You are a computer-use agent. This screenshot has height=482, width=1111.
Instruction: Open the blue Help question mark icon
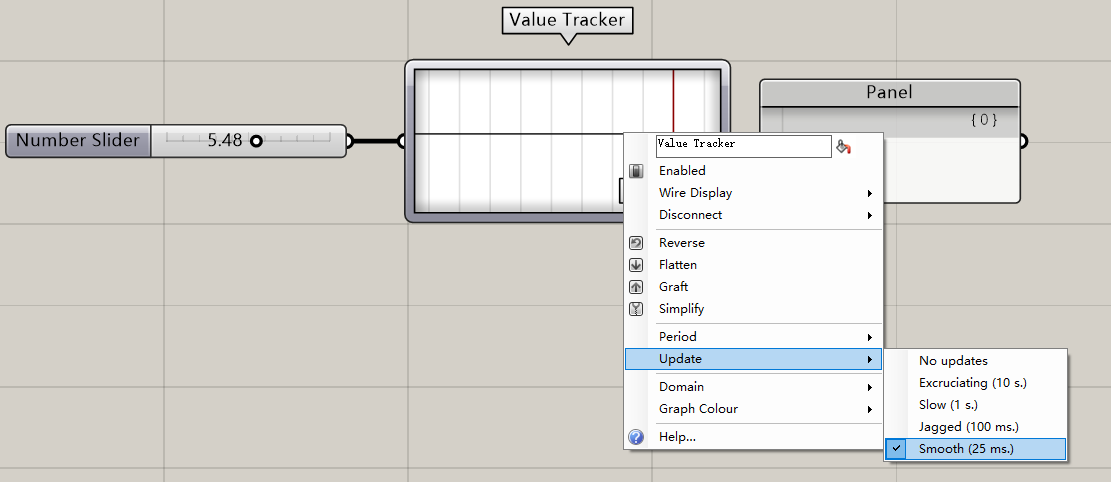click(x=636, y=437)
